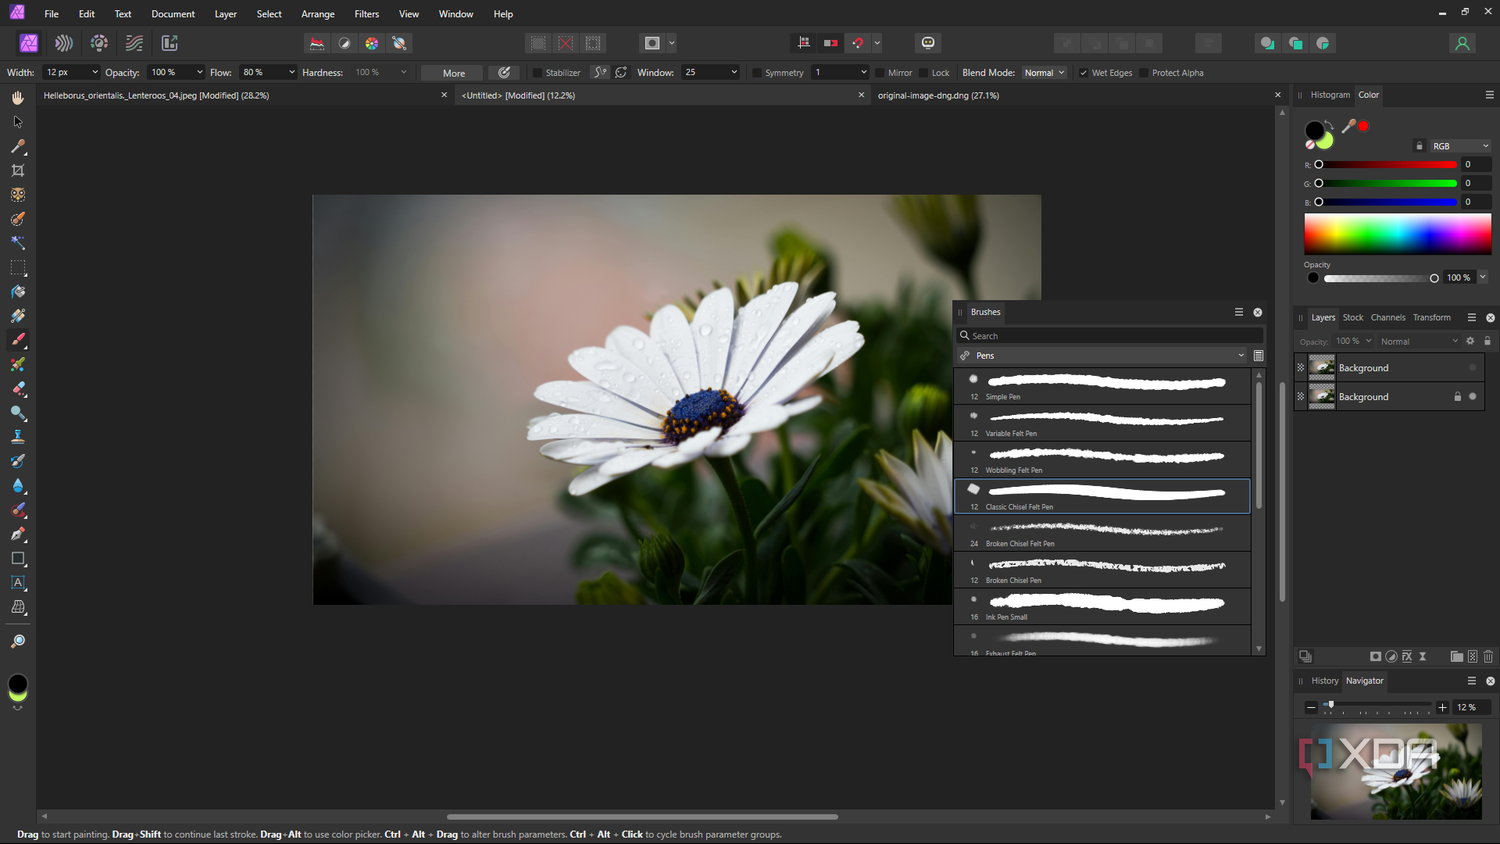This screenshot has height=844, width=1500.
Task: Select the Ink Pen Small brush
Action: click(1103, 606)
